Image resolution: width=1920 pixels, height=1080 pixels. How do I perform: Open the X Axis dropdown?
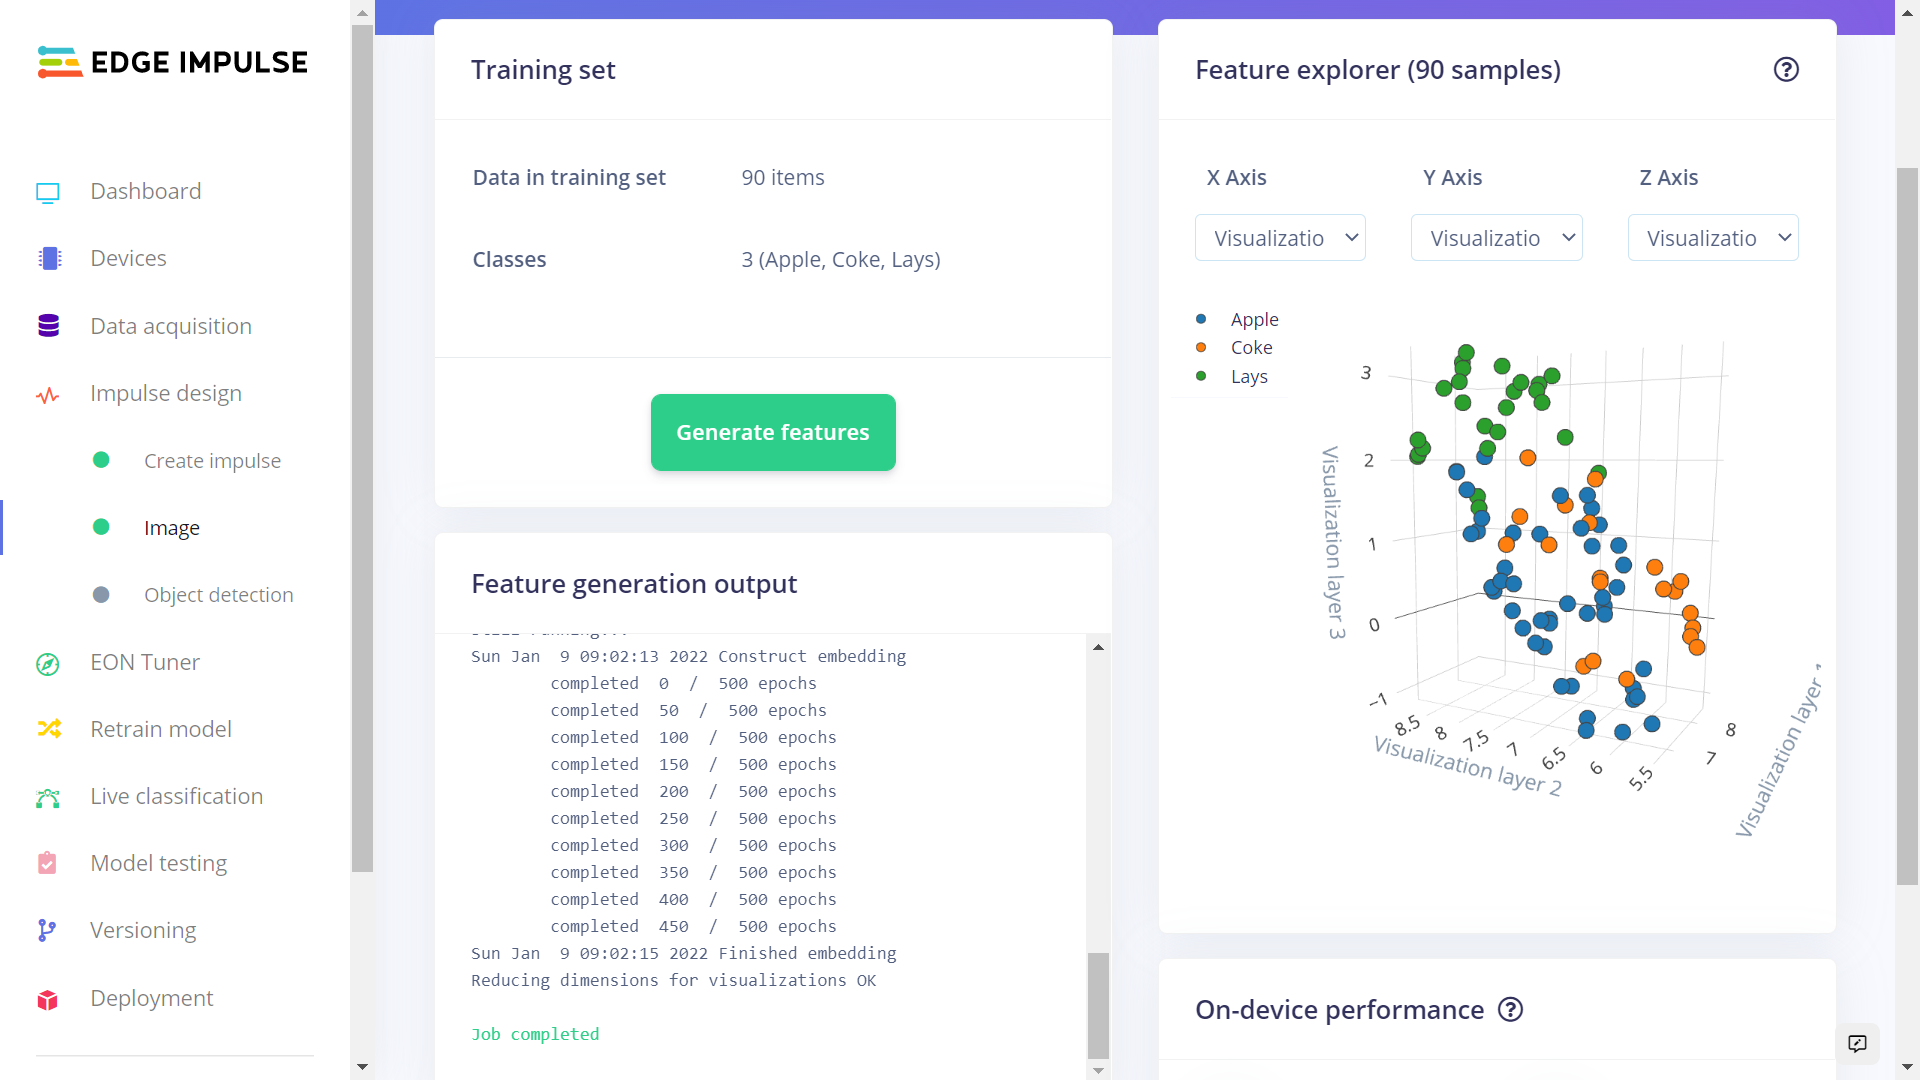coord(1280,238)
